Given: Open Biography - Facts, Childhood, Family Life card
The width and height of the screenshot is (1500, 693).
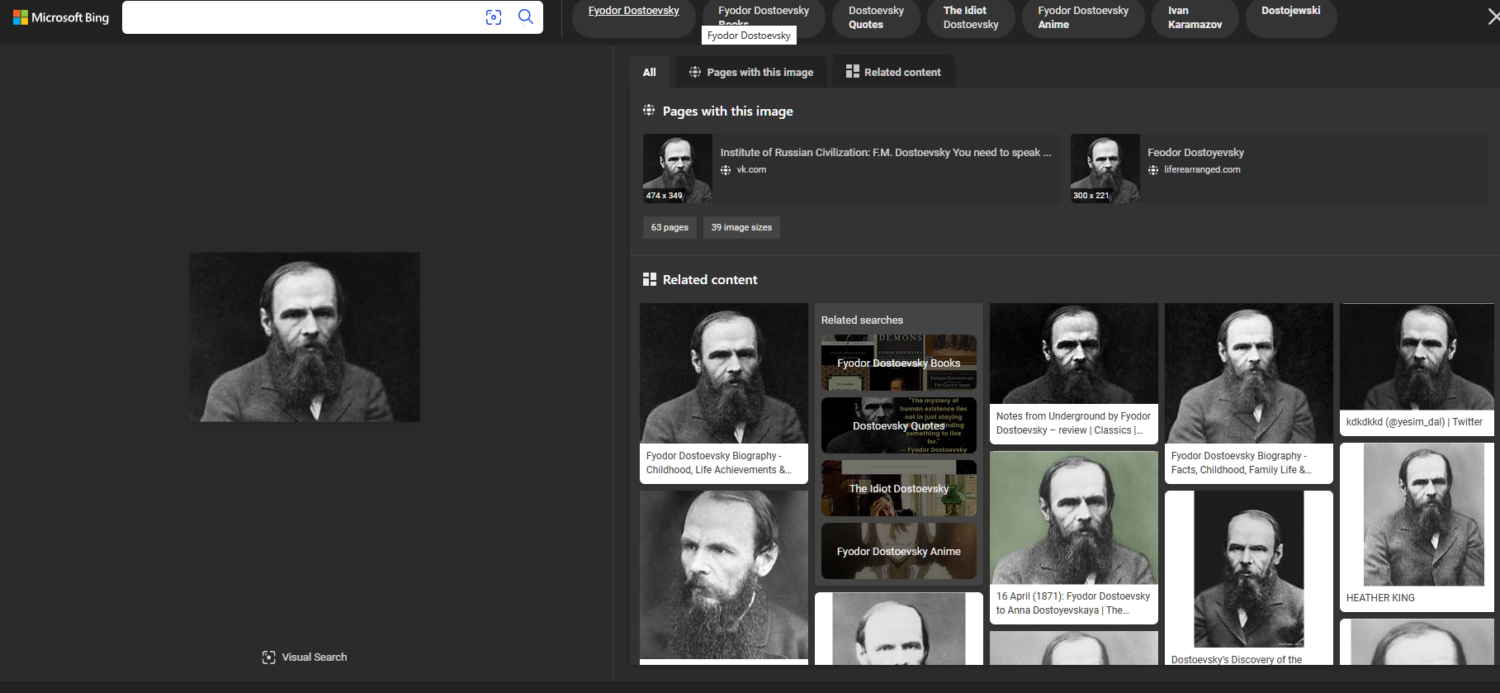Looking at the screenshot, I should (1249, 393).
